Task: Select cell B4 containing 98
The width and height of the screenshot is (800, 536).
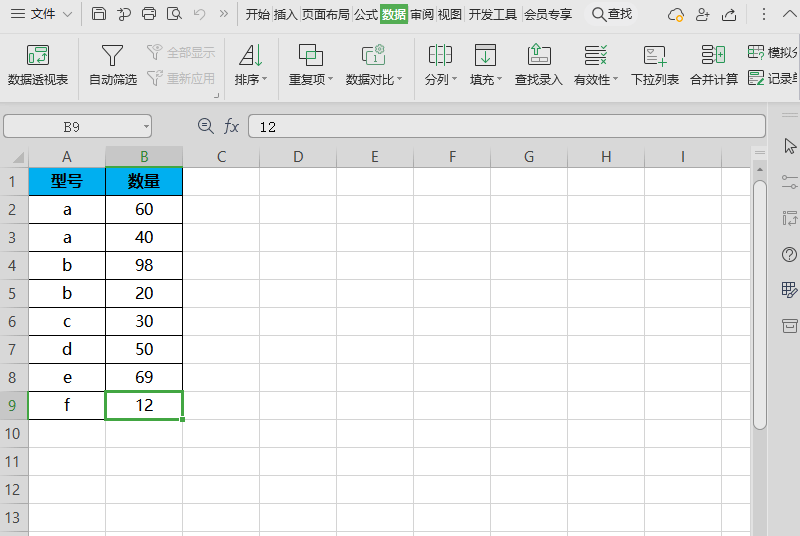Action: point(144,266)
